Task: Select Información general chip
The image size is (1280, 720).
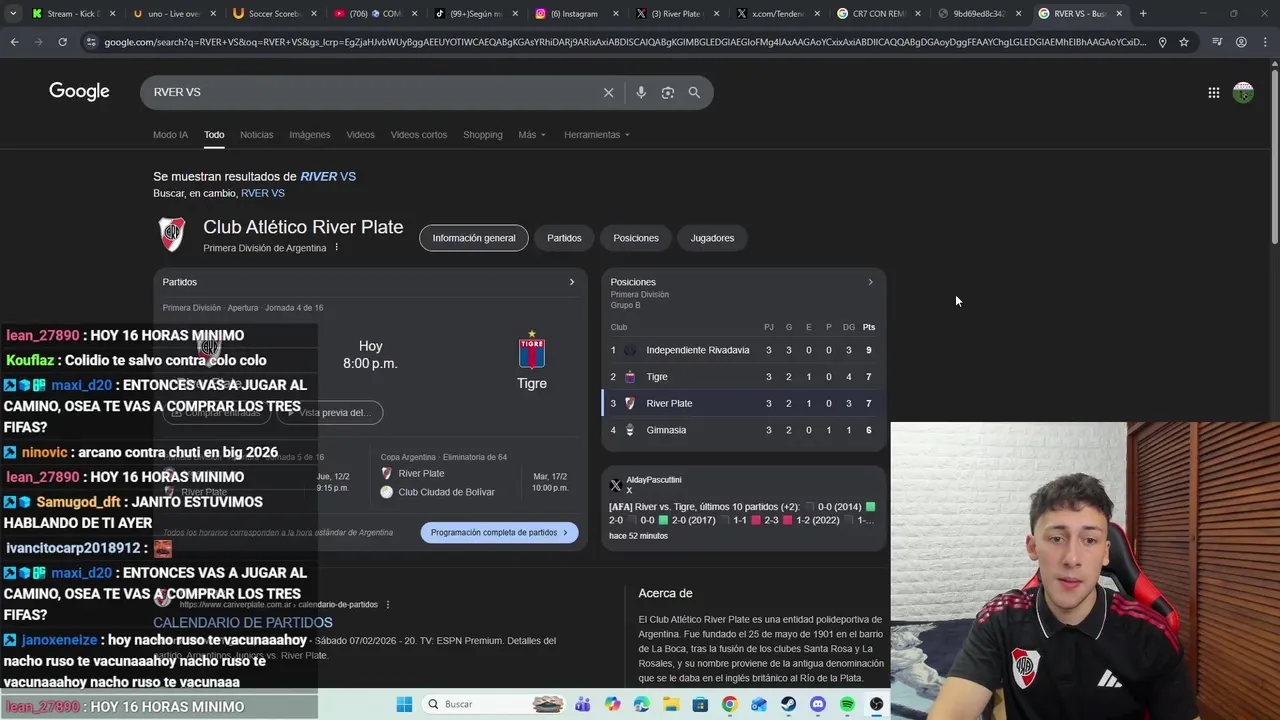Action: 474,238
